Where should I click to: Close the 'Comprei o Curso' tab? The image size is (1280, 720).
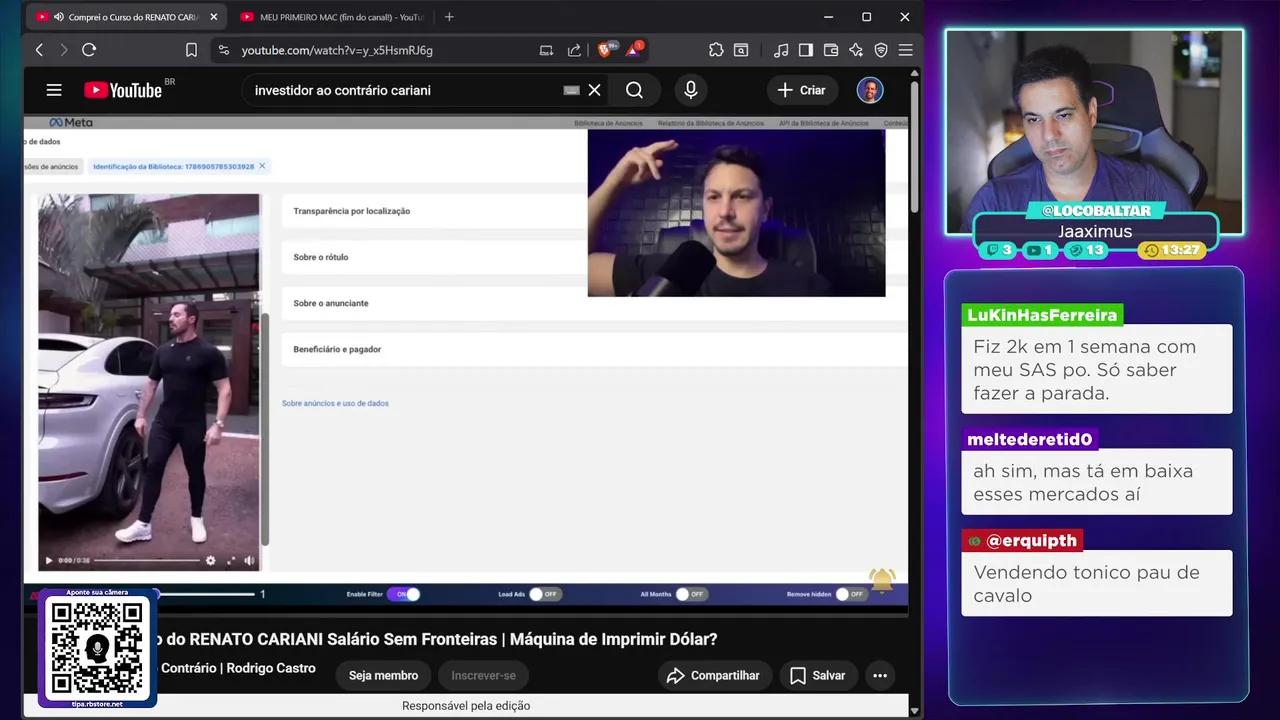pos(213,17)
